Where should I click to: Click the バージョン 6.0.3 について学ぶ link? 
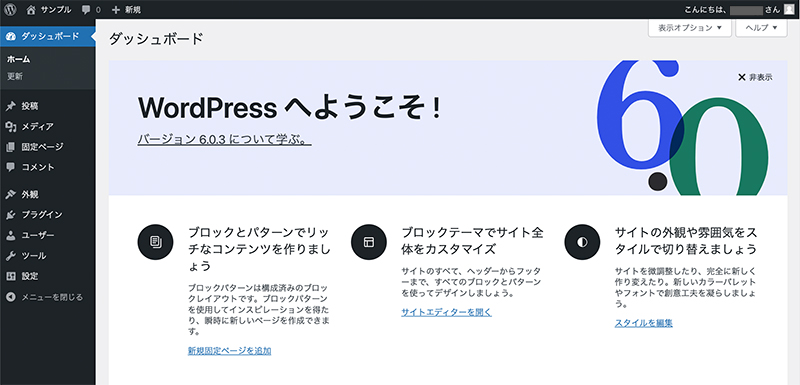click(224, 139)
